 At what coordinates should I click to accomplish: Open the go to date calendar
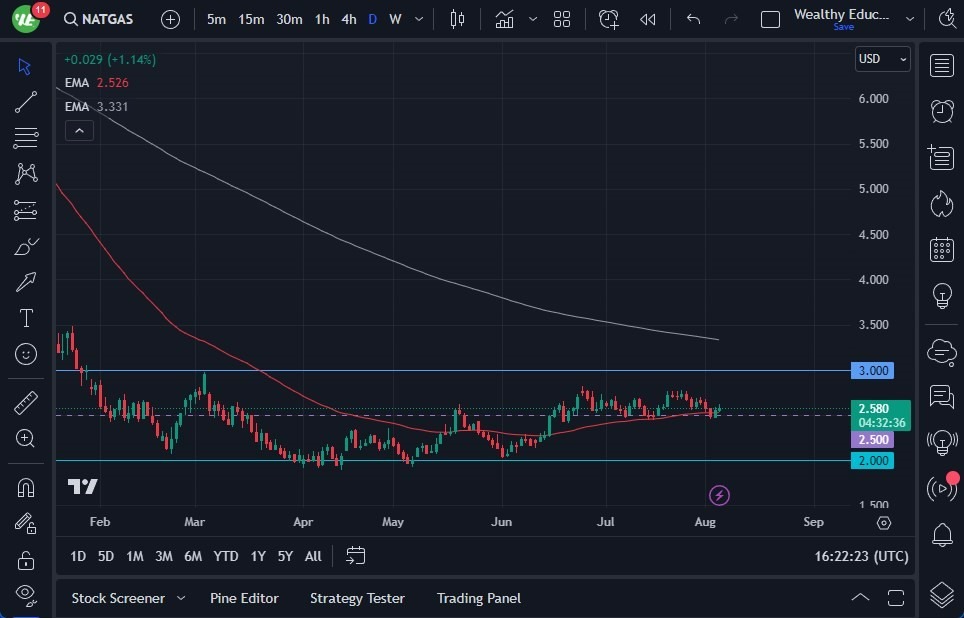[x=355, y=556]
